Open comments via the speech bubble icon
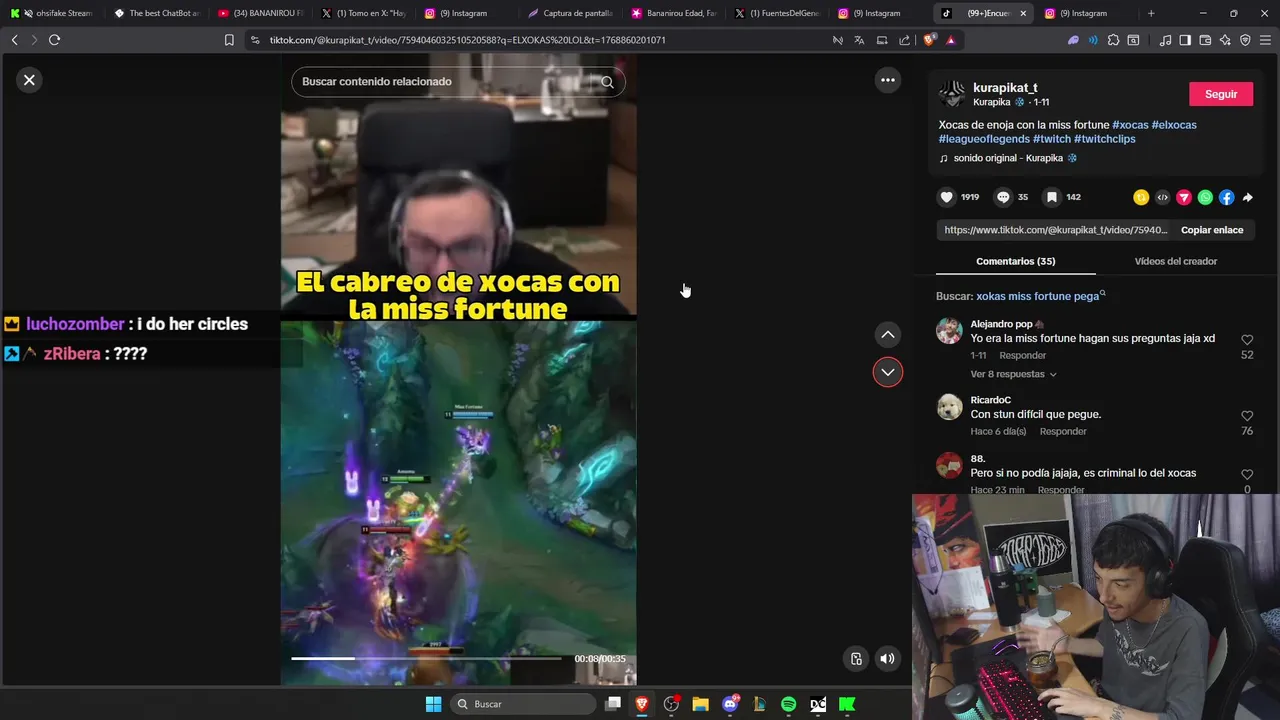The height and width of the screenshot is (720, 1280). click(x=1003, y=197)
